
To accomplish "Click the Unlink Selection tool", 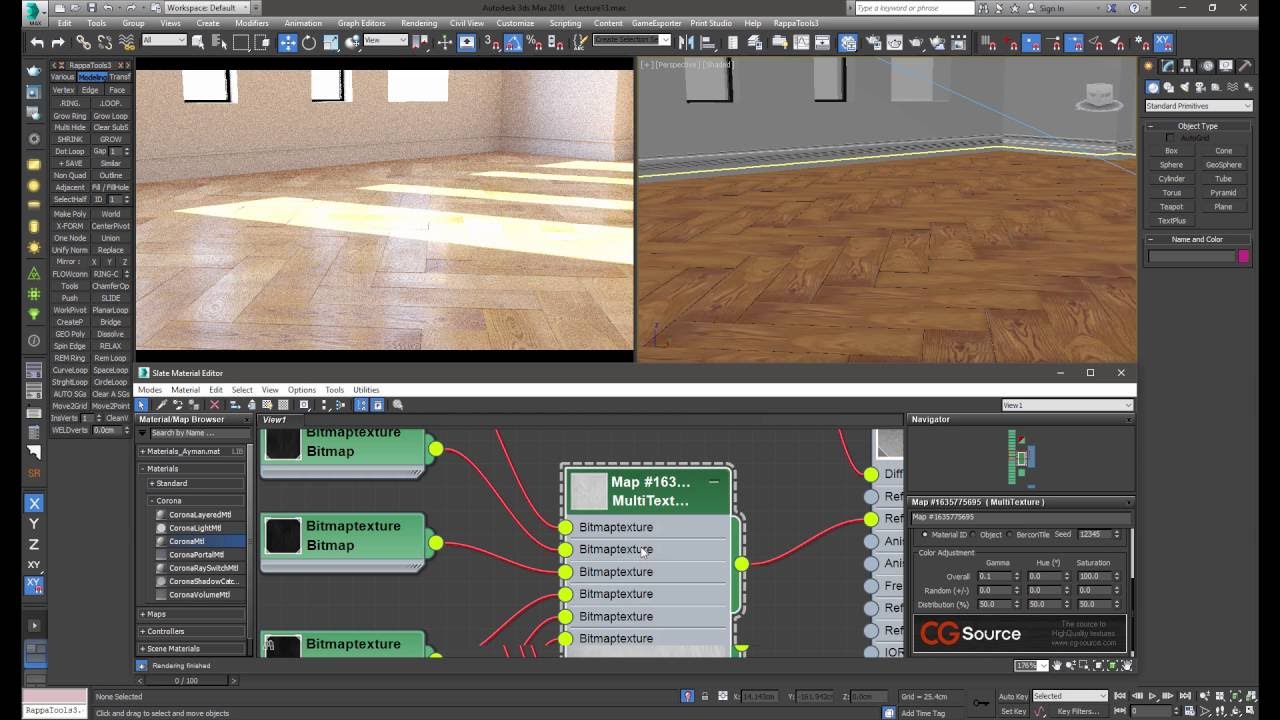I will click(x=105, y=42).
